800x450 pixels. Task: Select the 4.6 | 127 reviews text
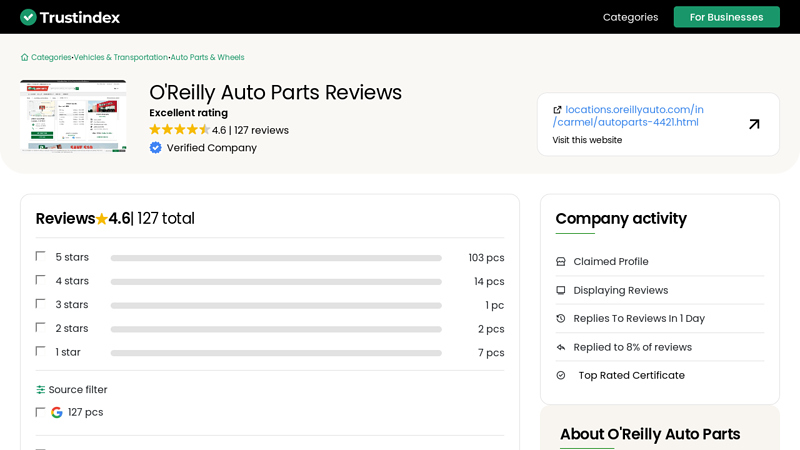(x=251, y=130)
